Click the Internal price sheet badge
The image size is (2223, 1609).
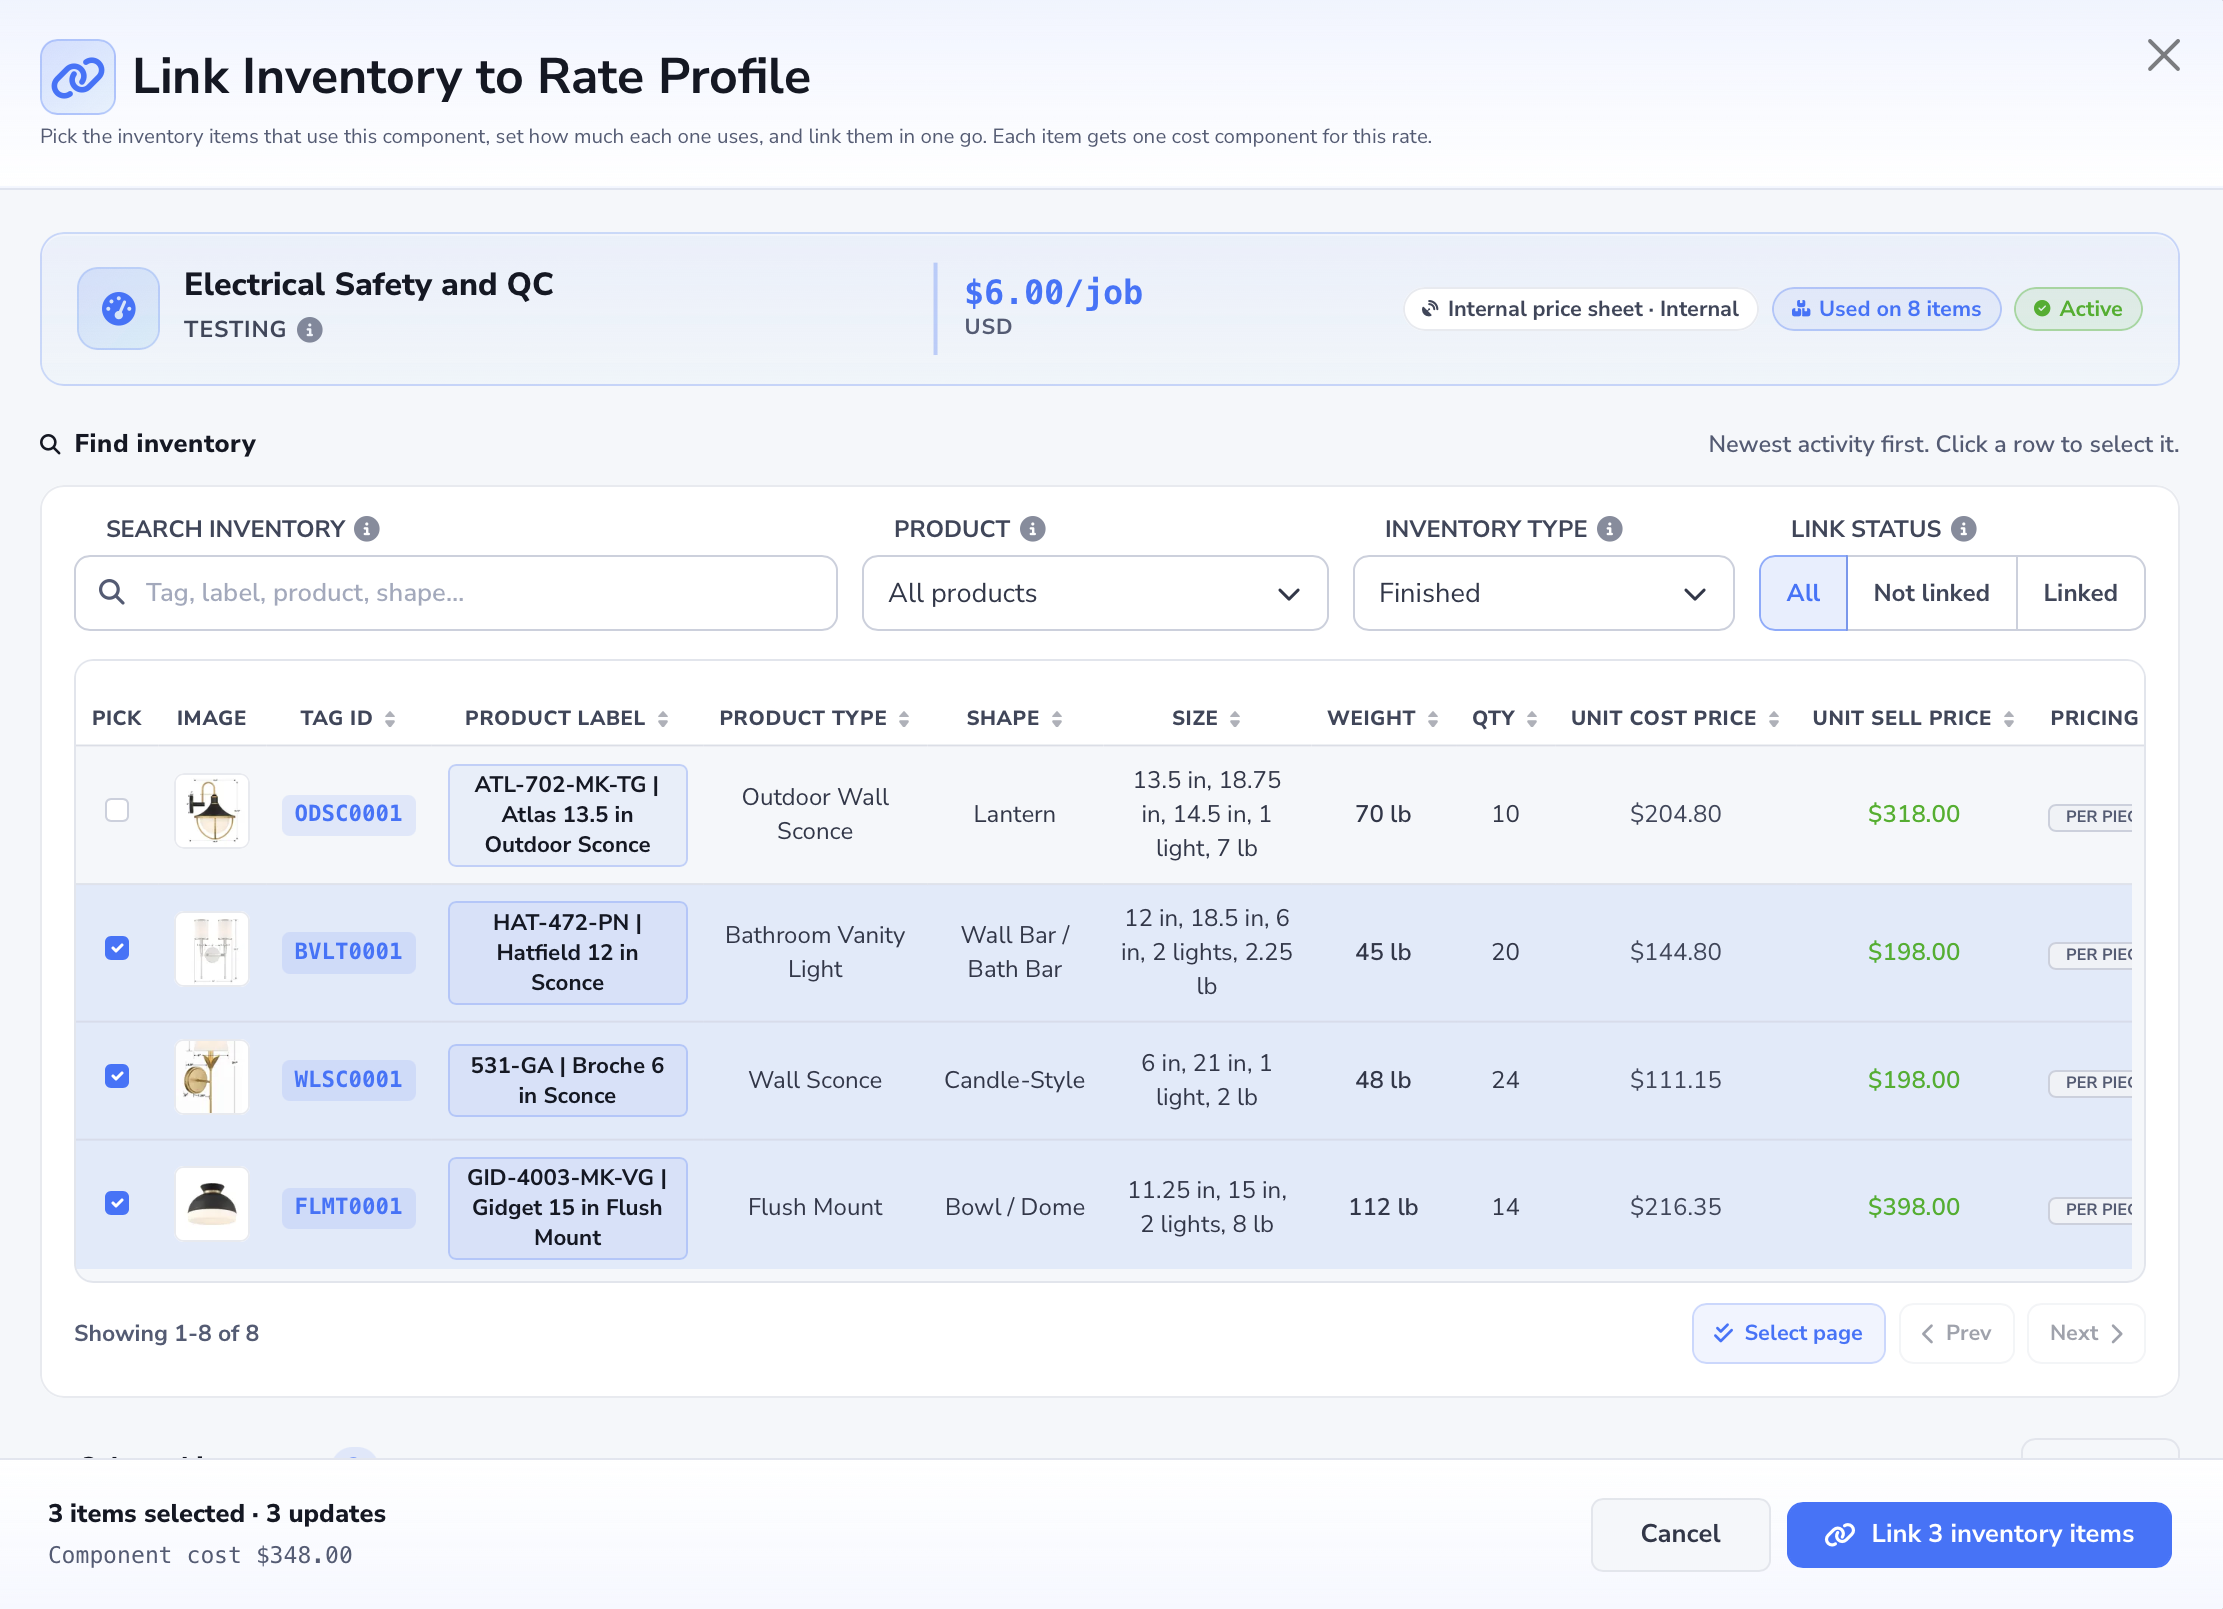[1580, 309]
